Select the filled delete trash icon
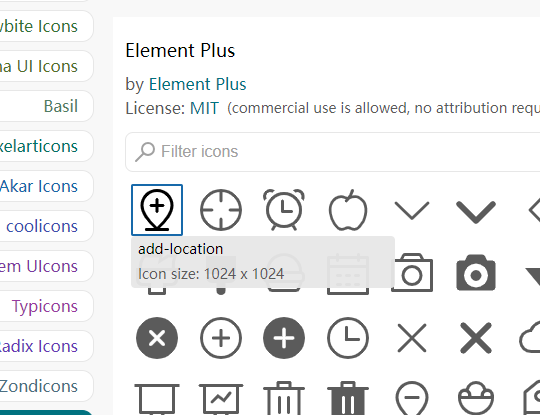540x415 pixels. pyautogui.click(x=348, y=398)
